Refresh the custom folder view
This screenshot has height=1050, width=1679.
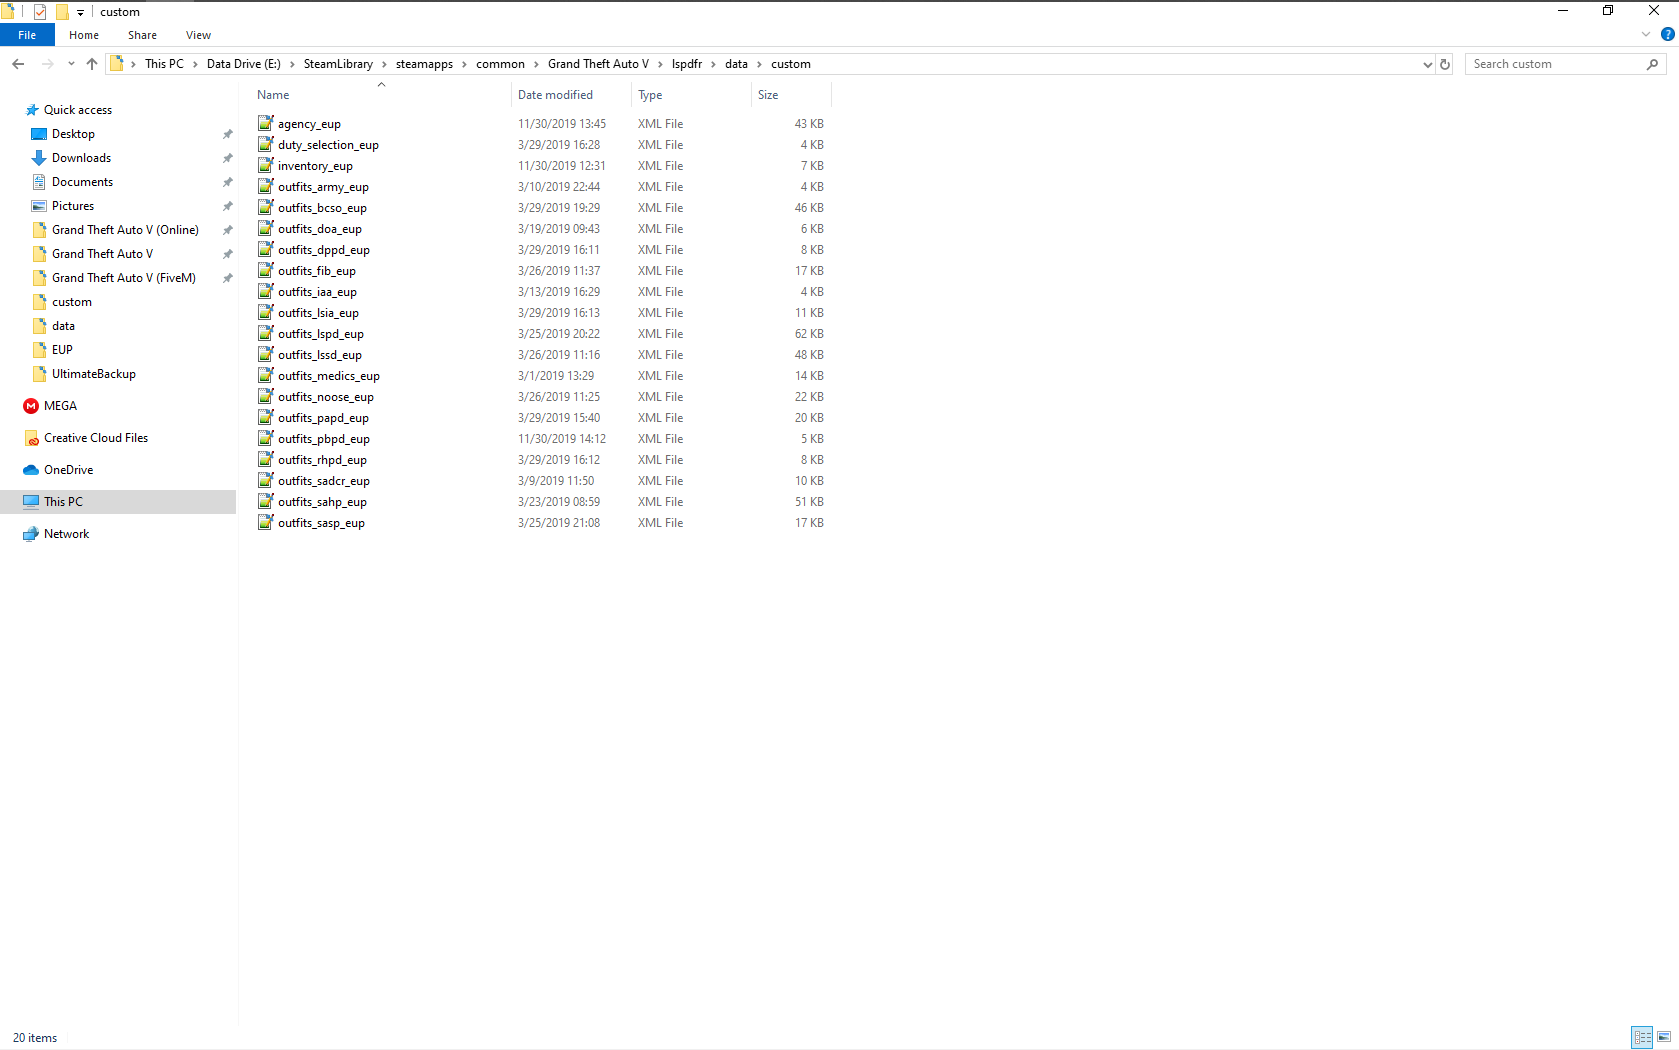pyautogui.click(x=1445, y=64)
